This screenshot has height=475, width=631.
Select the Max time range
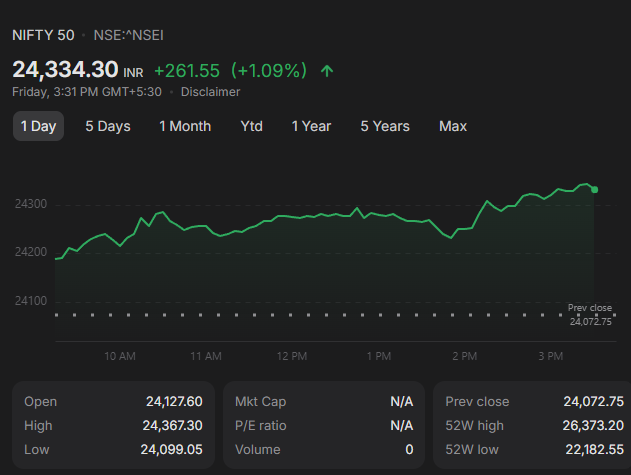(453, 126)
